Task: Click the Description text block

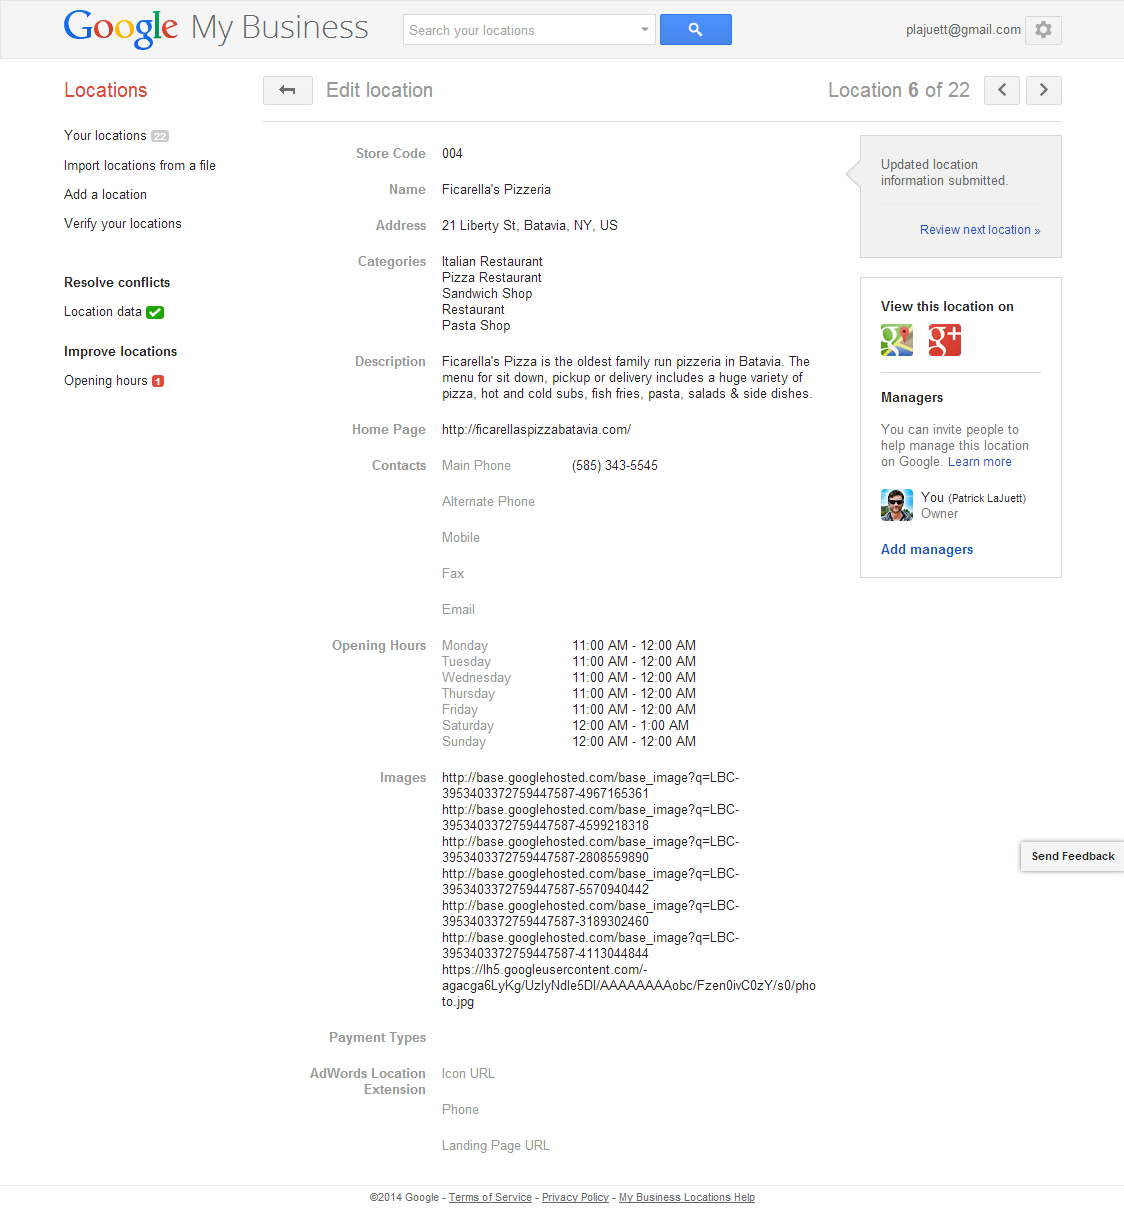Action: (627, 377)
